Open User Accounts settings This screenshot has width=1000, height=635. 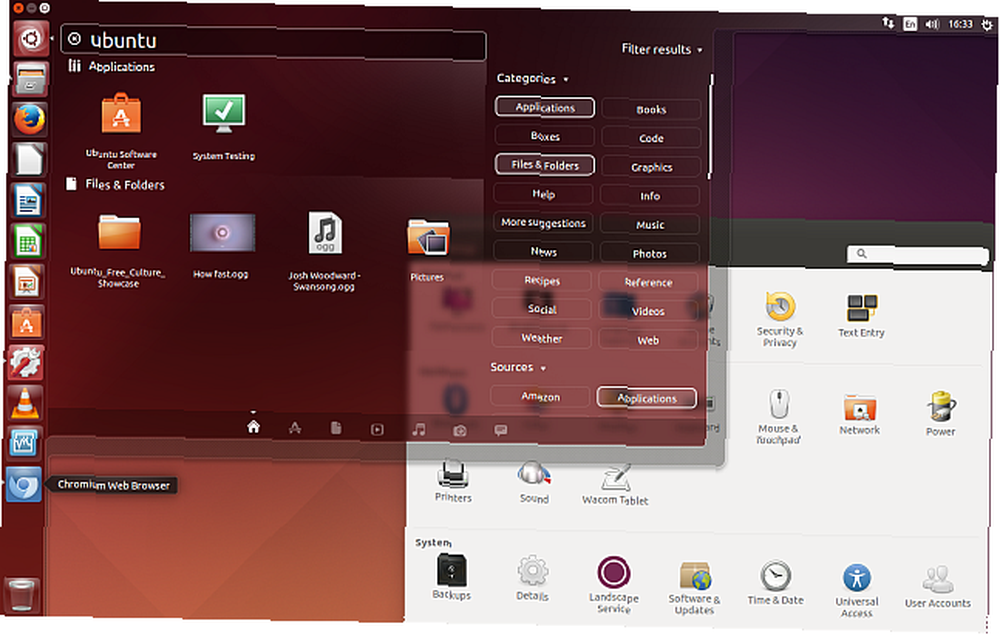(x=938, y=587)
